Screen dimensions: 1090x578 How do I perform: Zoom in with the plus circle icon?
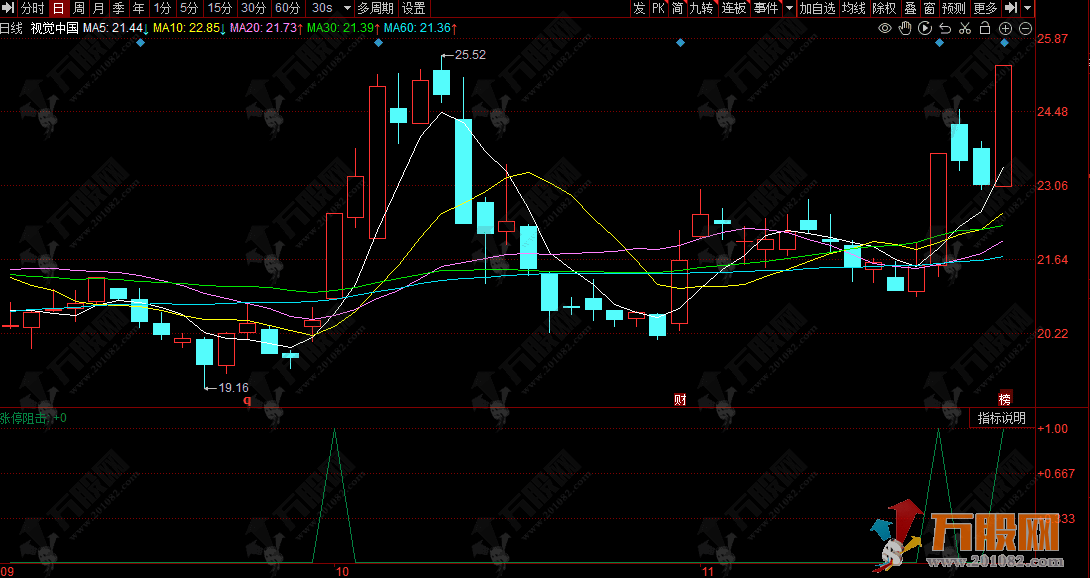point(1005,28)
